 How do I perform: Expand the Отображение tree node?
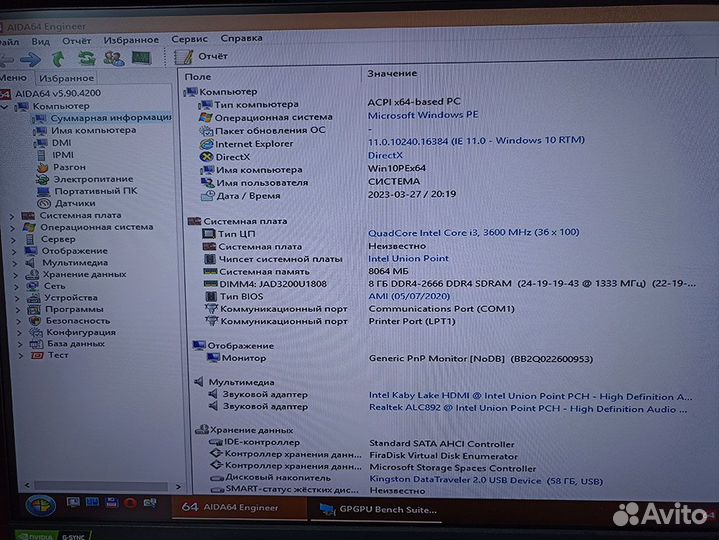pyautogui.click(x=14, y=252)
